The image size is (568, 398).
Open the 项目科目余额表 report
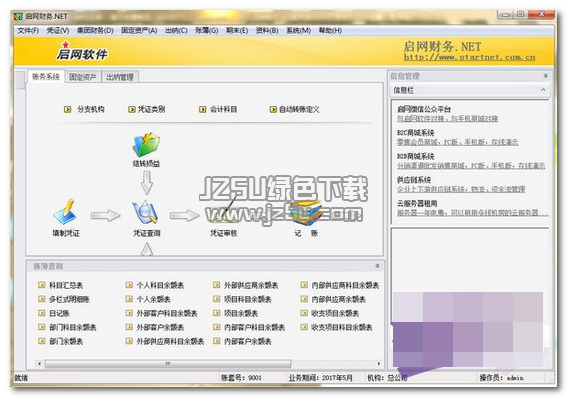point(242,299)
